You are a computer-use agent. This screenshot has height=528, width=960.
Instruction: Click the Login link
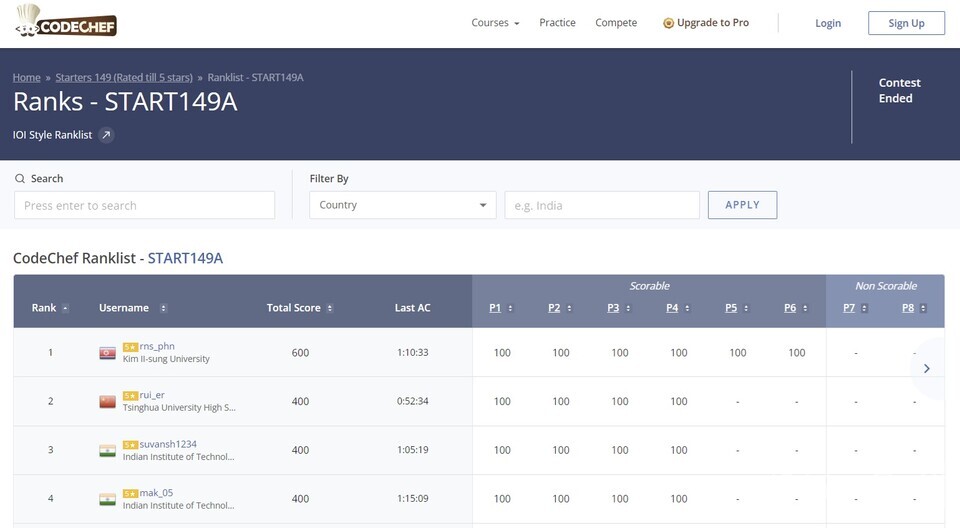click(x=828, y=23)
